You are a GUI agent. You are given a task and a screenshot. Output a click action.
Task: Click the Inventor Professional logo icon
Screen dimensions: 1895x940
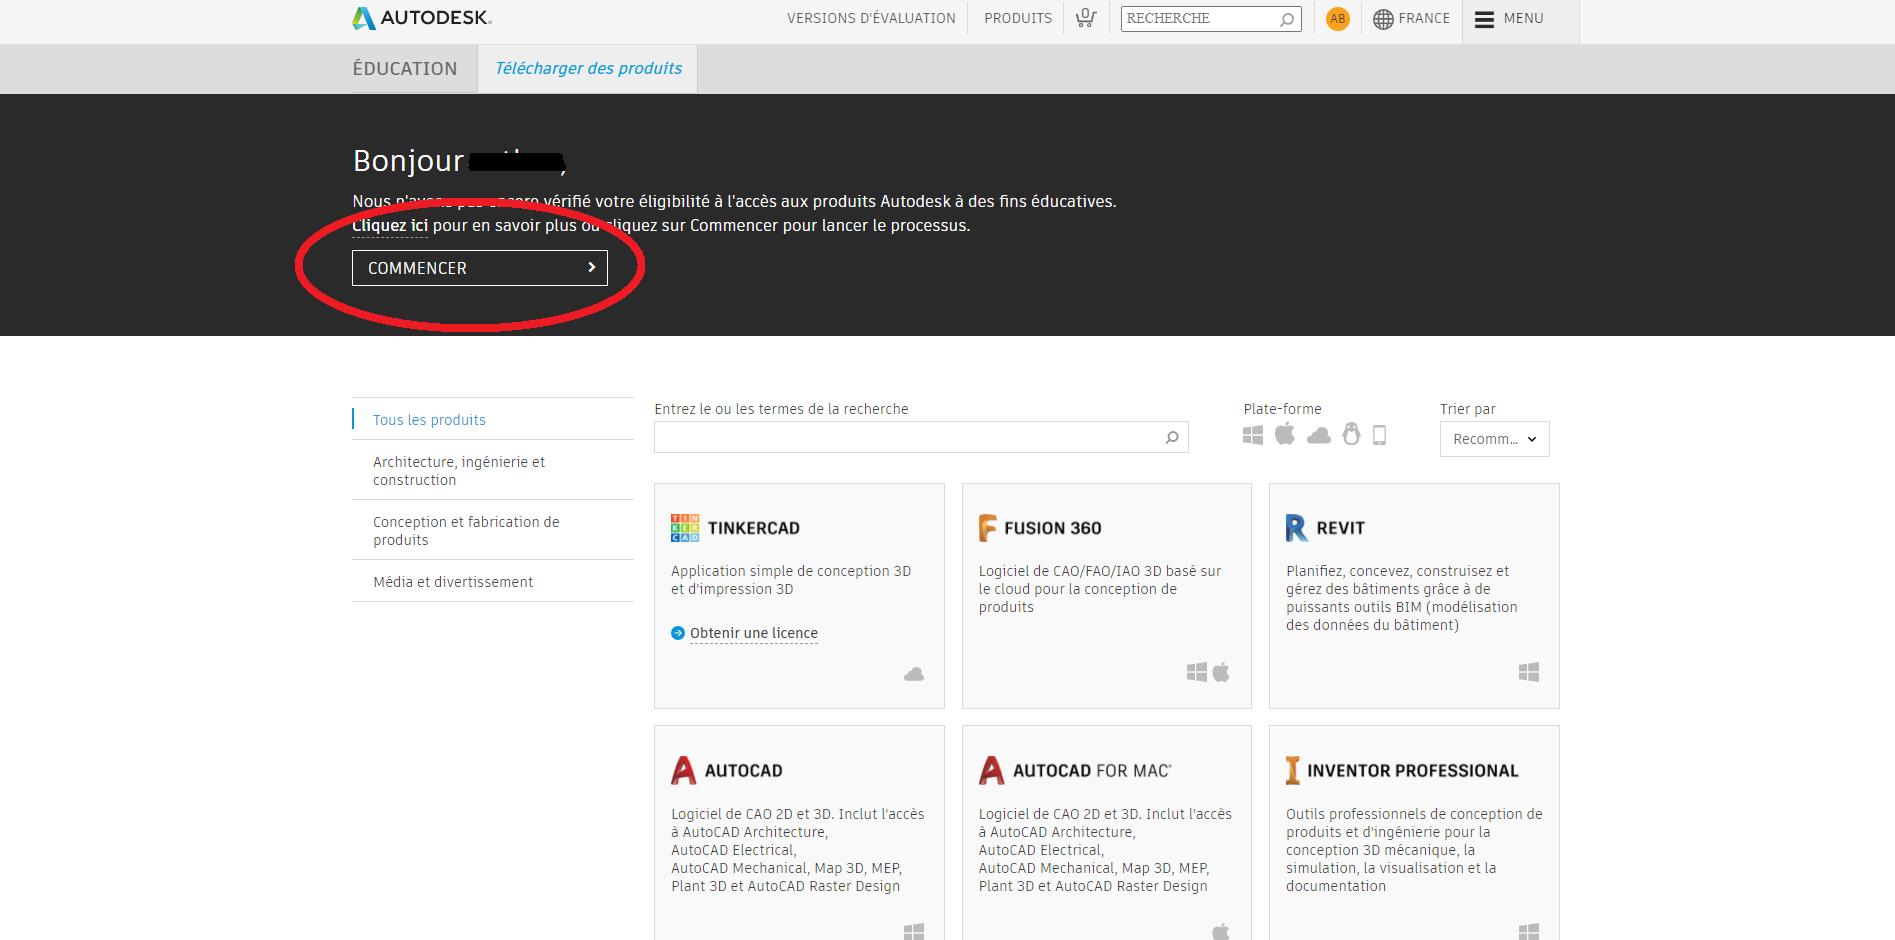coord(1293,771)
